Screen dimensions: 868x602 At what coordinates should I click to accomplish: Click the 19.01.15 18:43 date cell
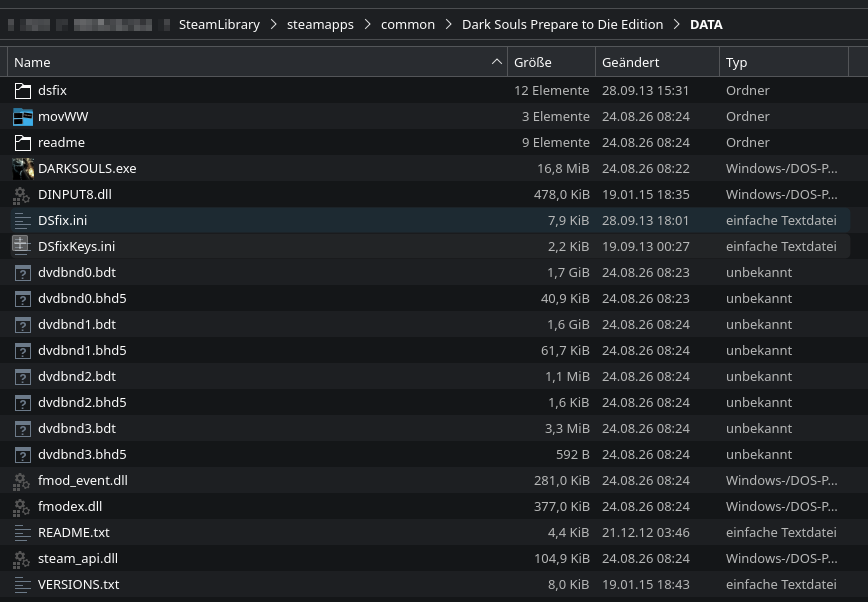pyautogui.click(x=645, y=585)
